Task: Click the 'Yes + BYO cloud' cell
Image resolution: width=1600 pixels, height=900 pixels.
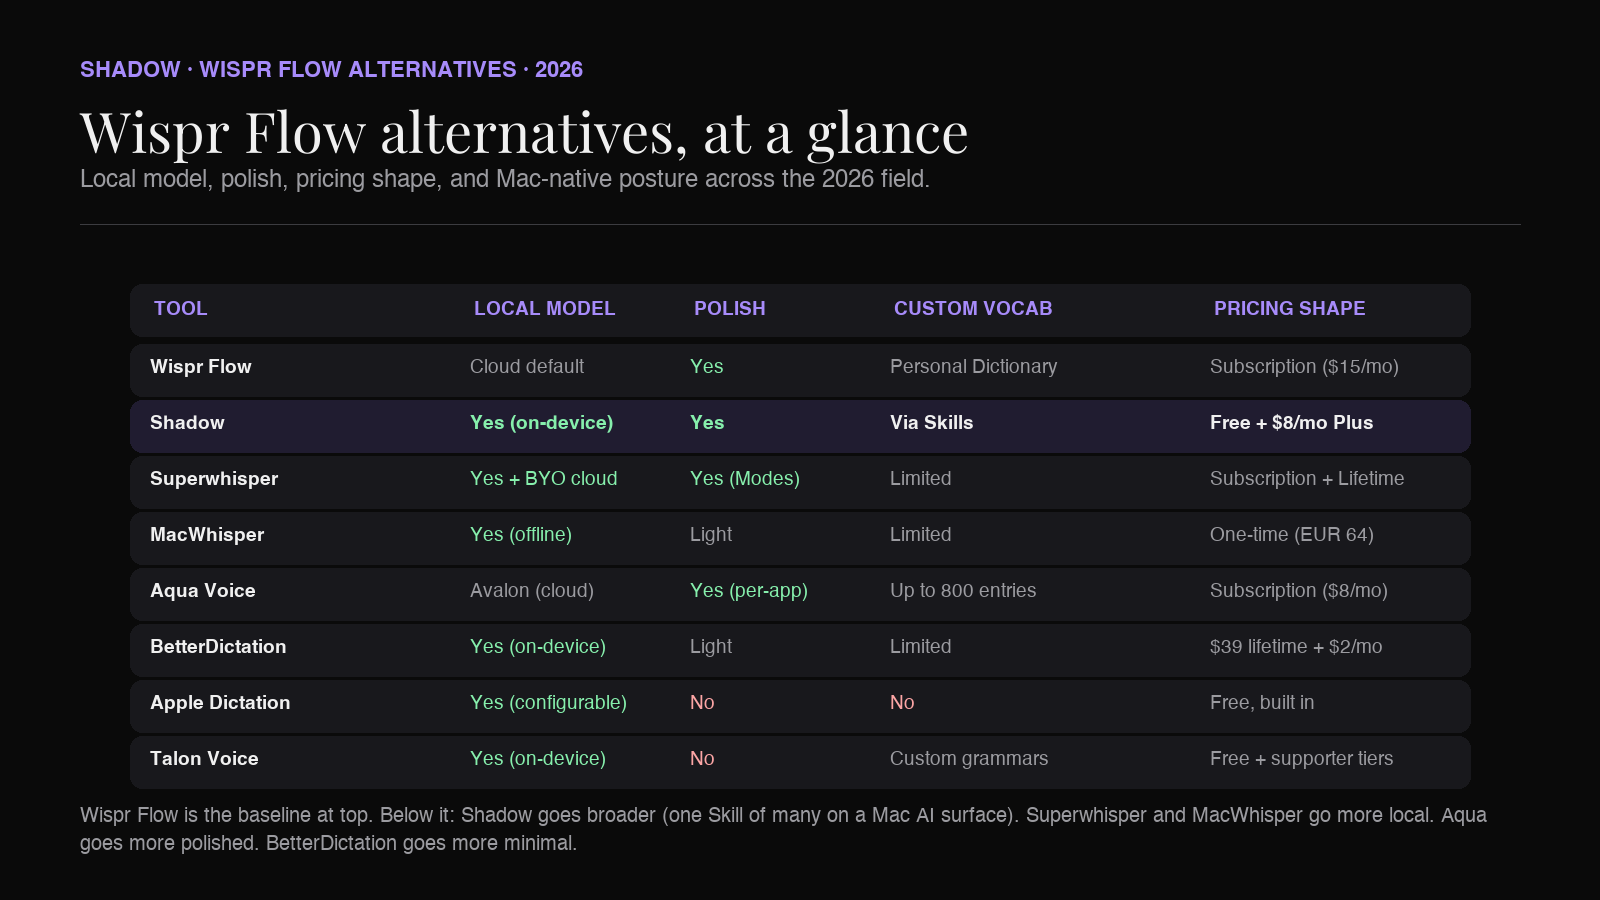Action: [543, 479]
